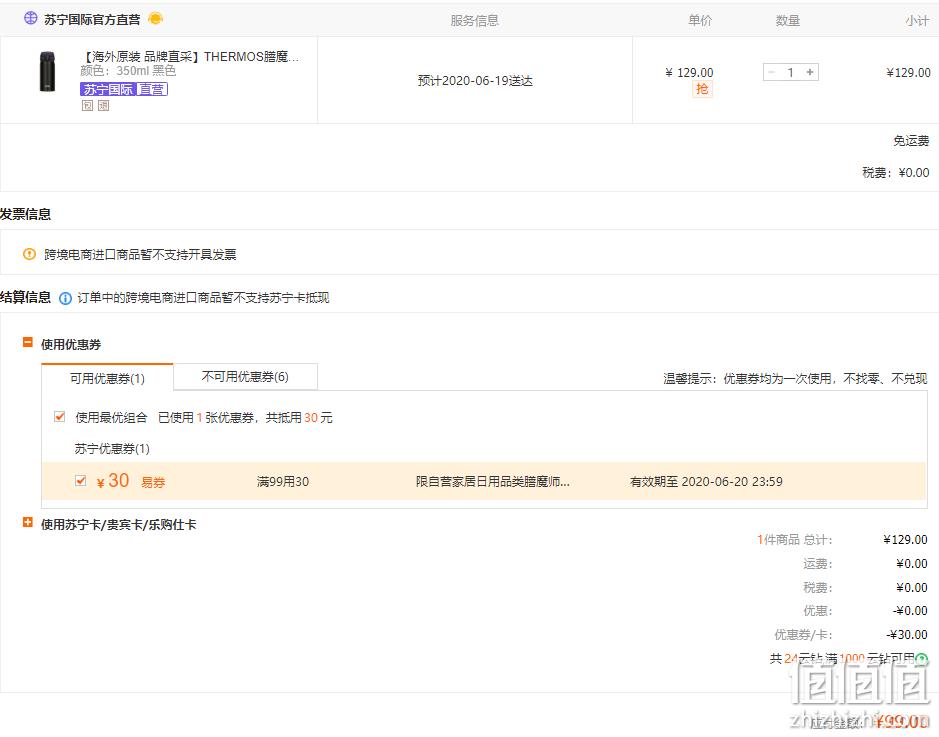
Task: Click the -¥30.00 coupon deduction amount
Action: click(907, 635)
